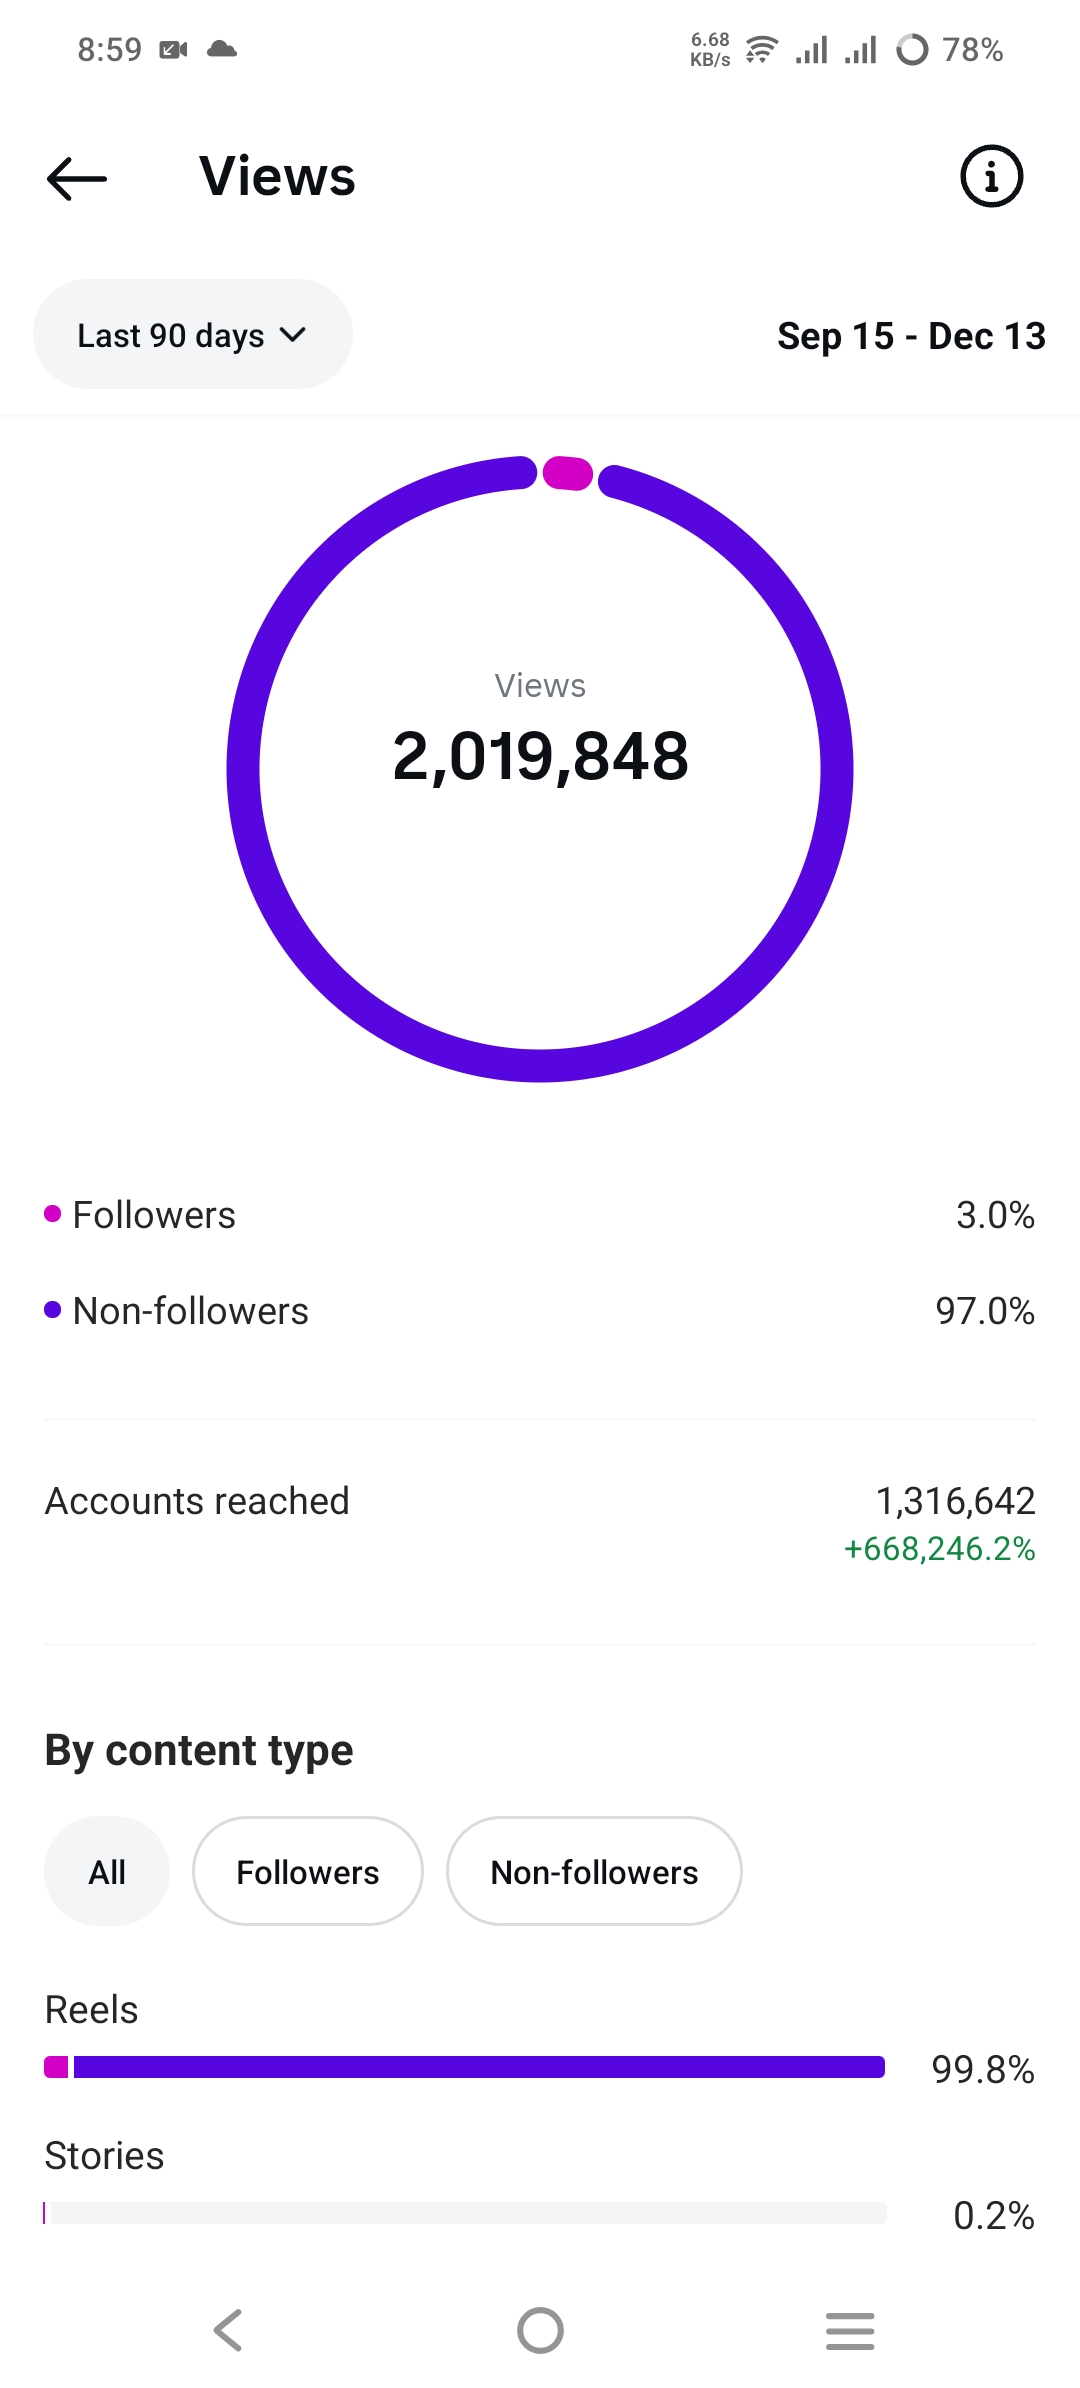This screenshot has height=2388, width=1080.
Task: Tap the Stories percentage progress bar
Action: 465,2213
